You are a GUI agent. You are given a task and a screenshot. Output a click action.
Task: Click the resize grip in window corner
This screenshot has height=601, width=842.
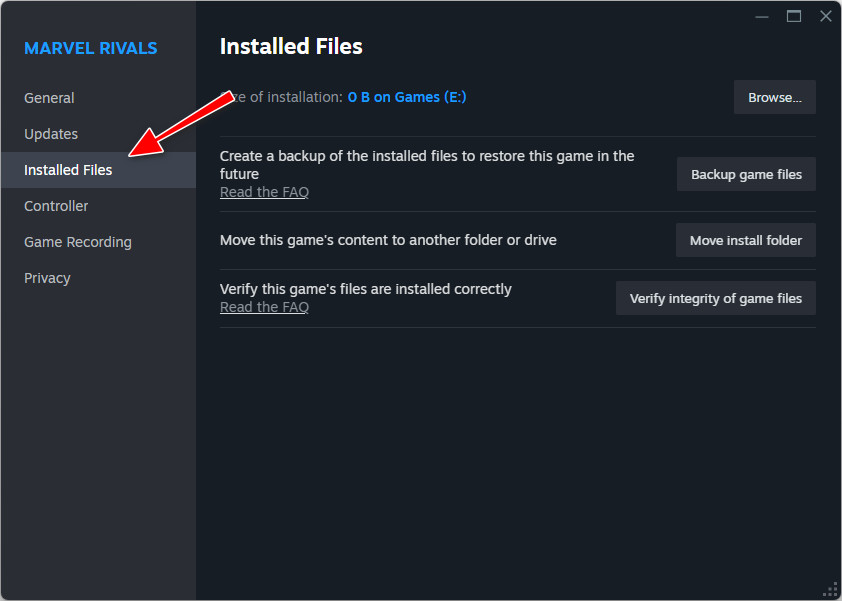(x=830, y=590)
